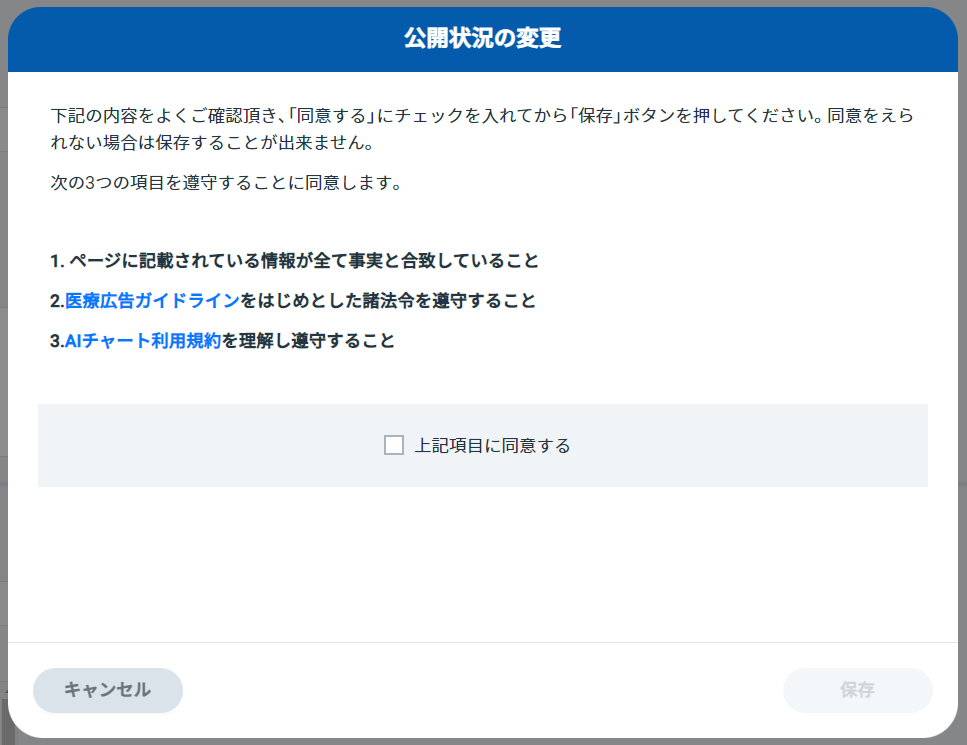Click the empty white area under consent panel
The image size is (967, 745).
point(483,564)
